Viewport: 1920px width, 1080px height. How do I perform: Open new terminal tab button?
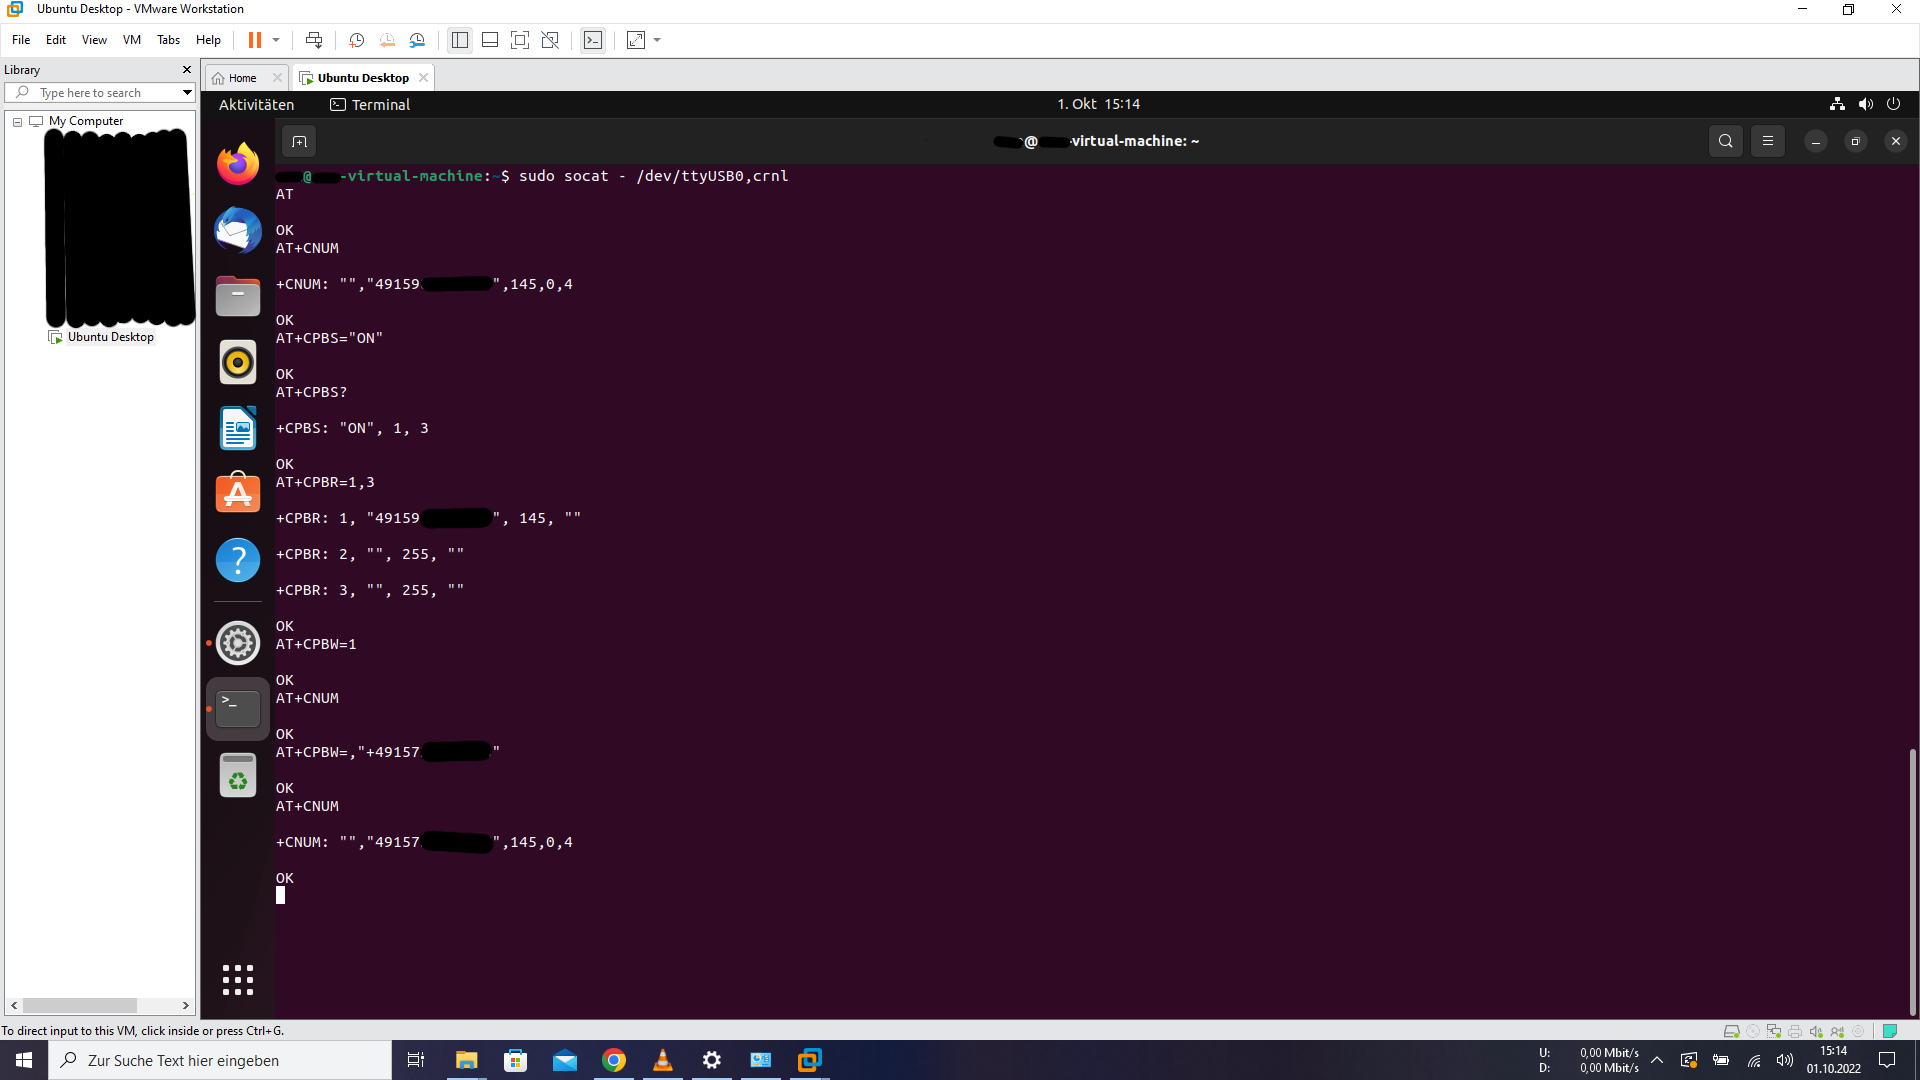tap(299, 141)
